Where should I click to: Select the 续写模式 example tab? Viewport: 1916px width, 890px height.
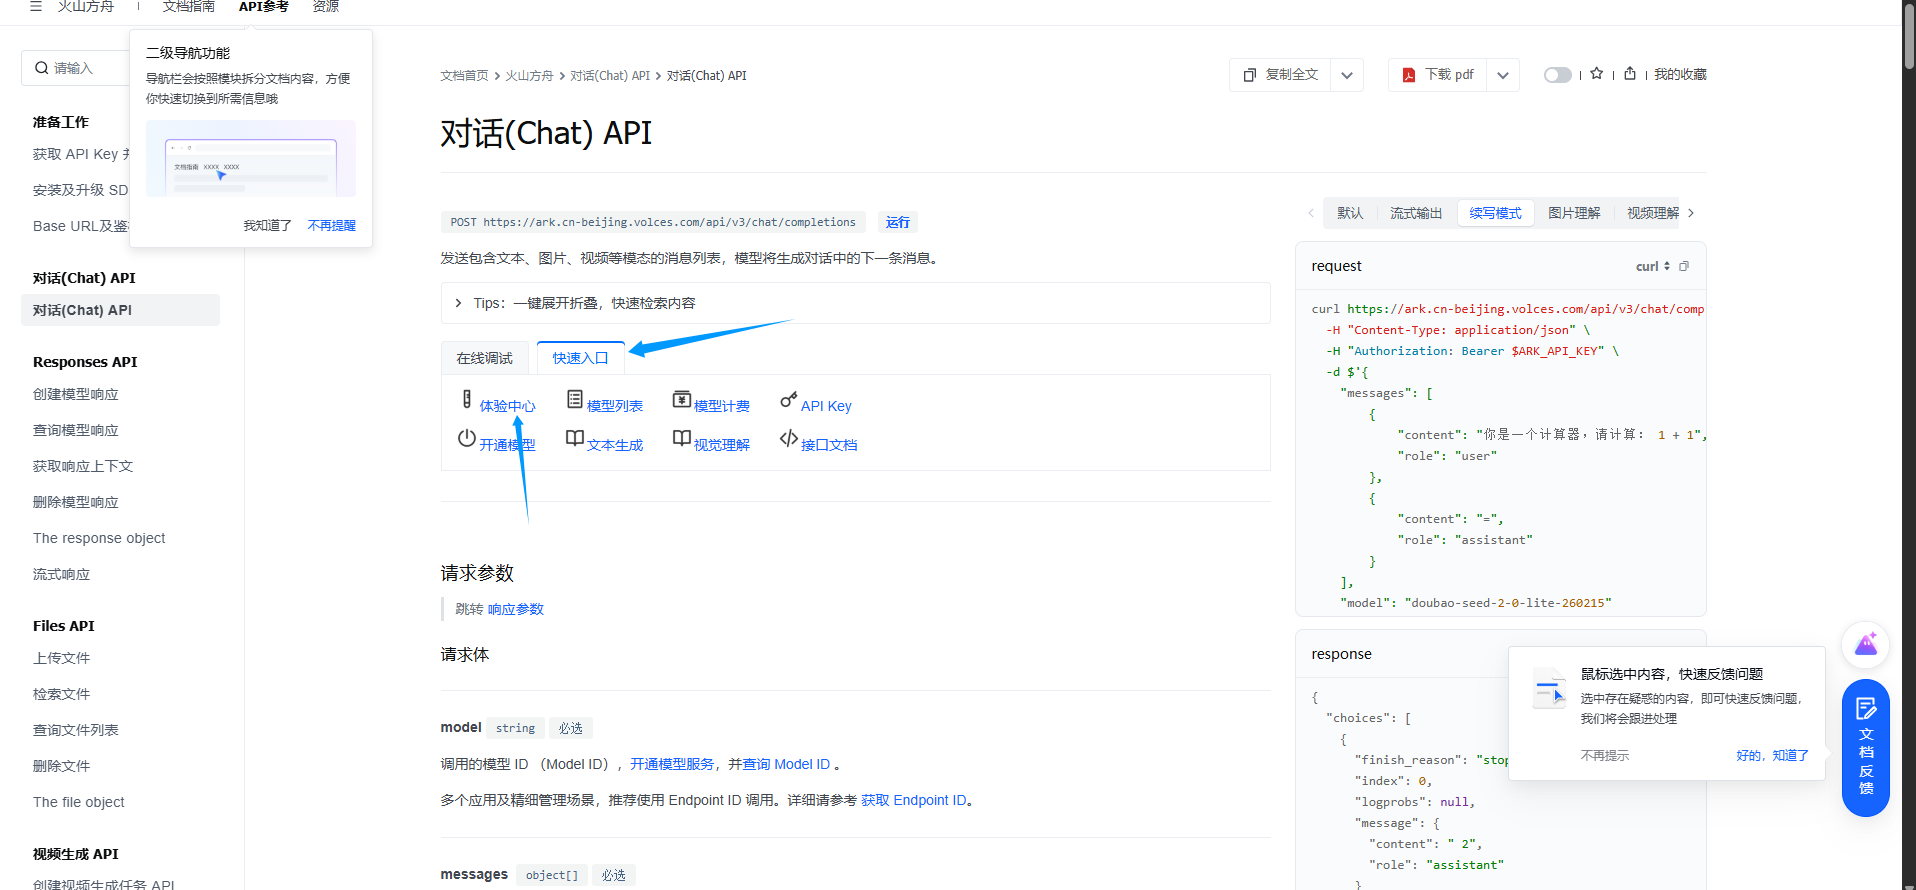click(1495, 213)
